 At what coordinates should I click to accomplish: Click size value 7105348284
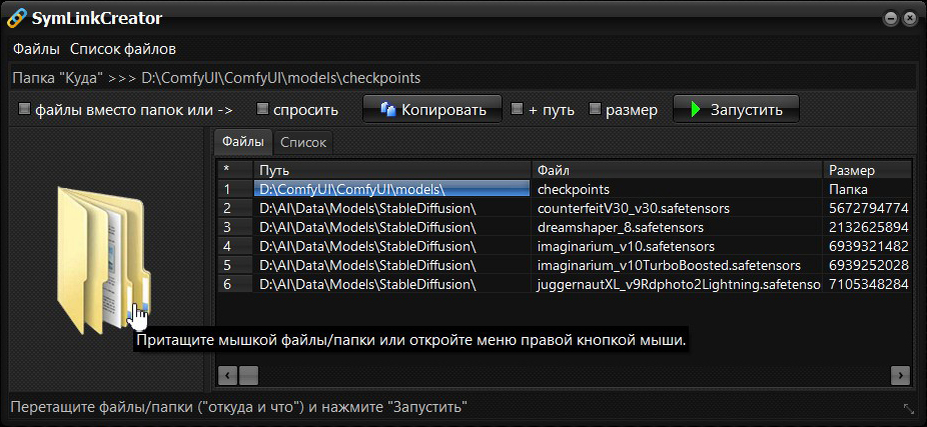867,284
